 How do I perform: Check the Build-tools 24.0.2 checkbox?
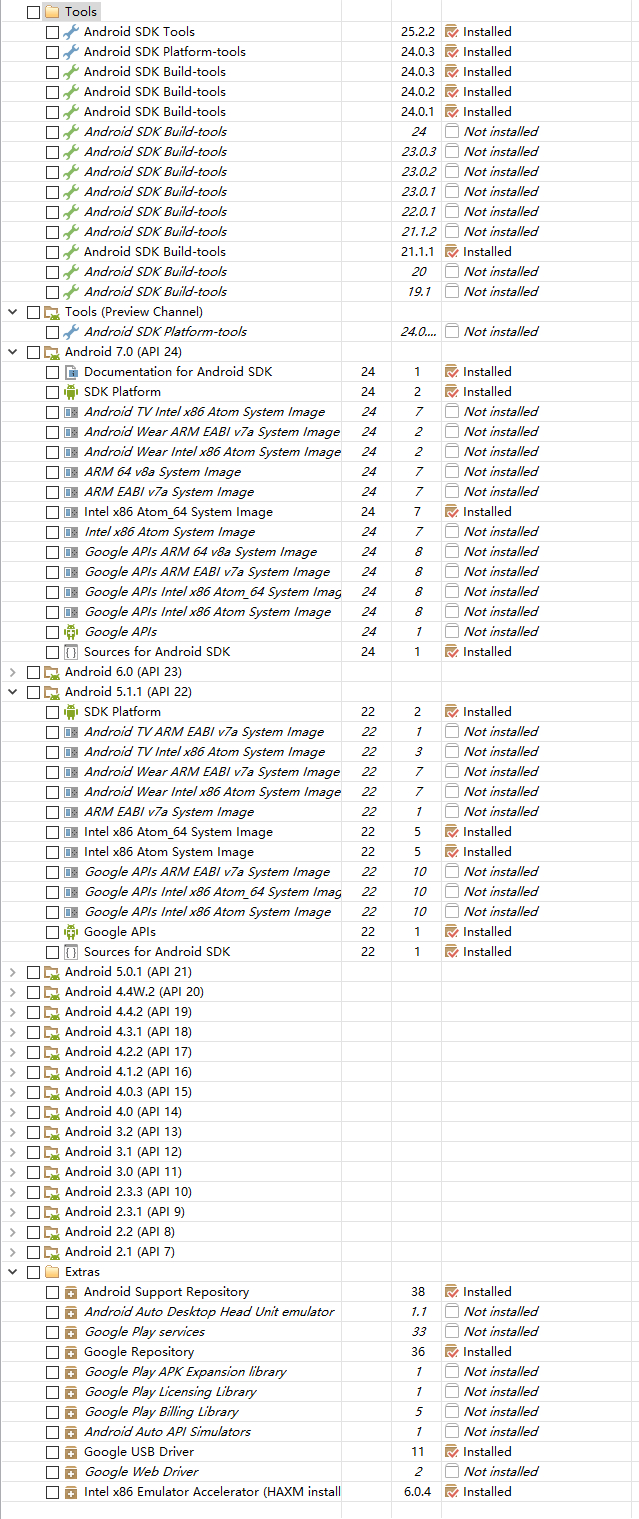coord(52,92)
